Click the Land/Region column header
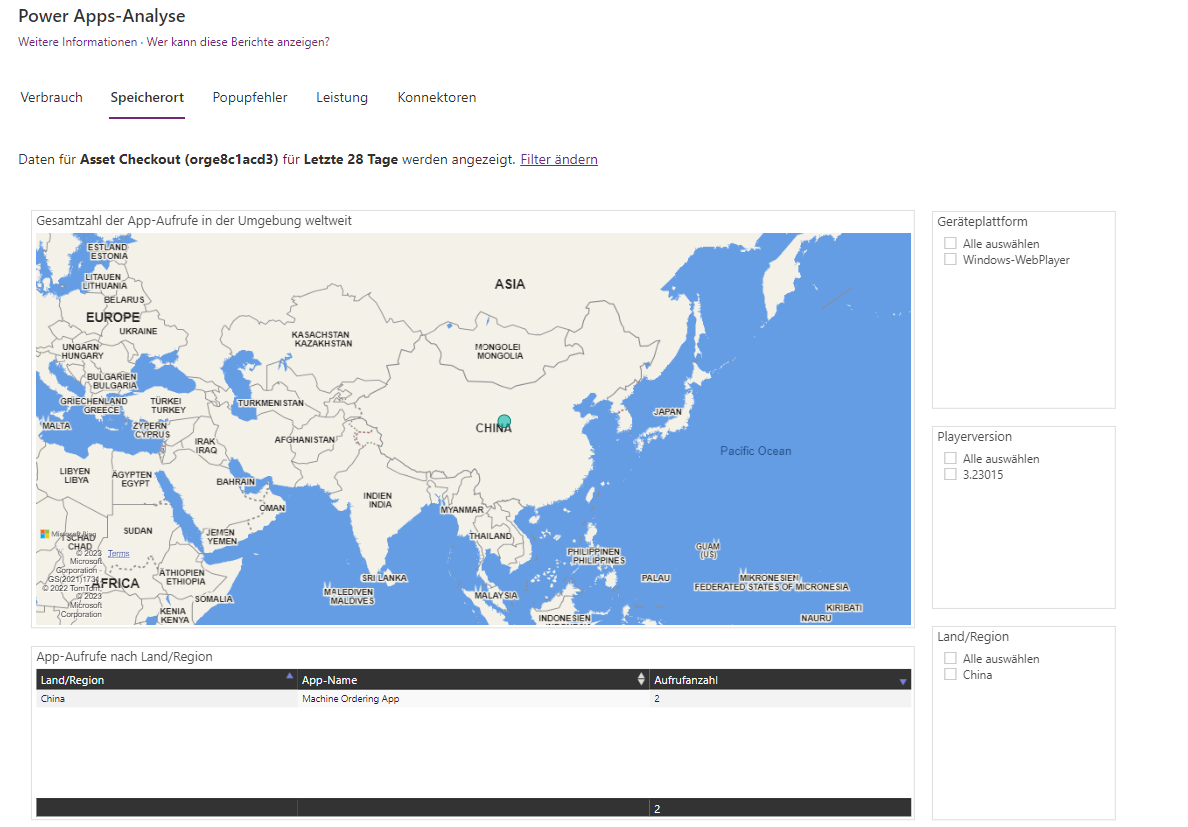This screenshot has width=1188, height=827. coord(167,679)
